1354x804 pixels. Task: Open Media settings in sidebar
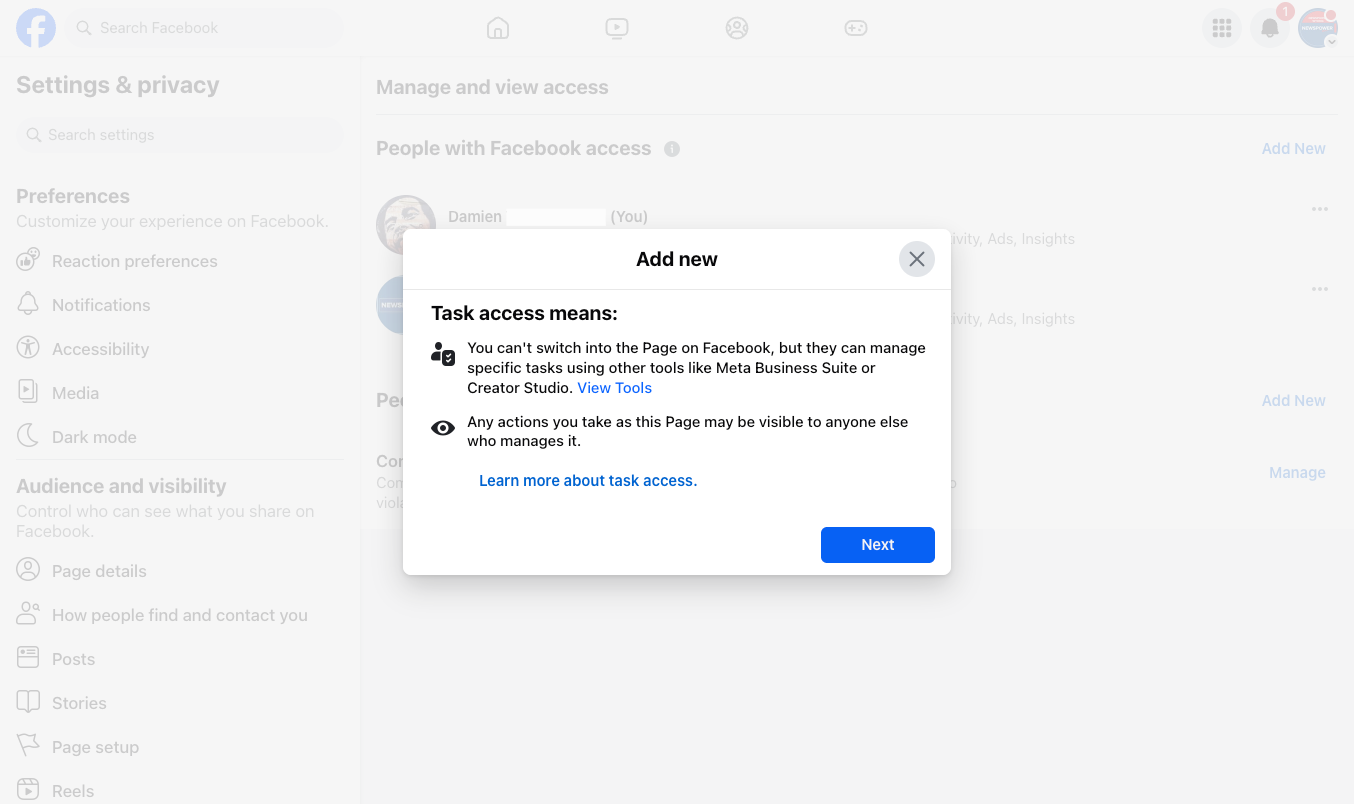(180, 393)
